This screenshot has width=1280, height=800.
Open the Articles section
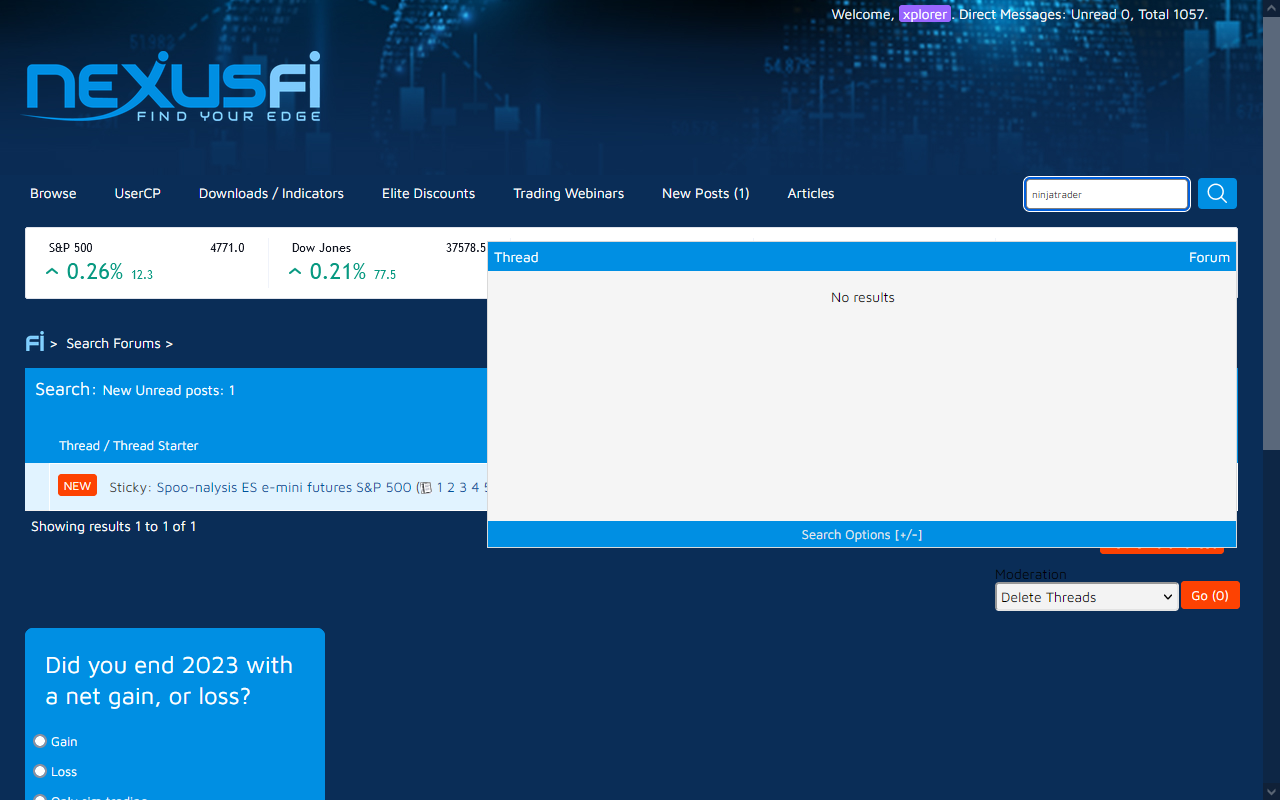(x=811, y=193)
